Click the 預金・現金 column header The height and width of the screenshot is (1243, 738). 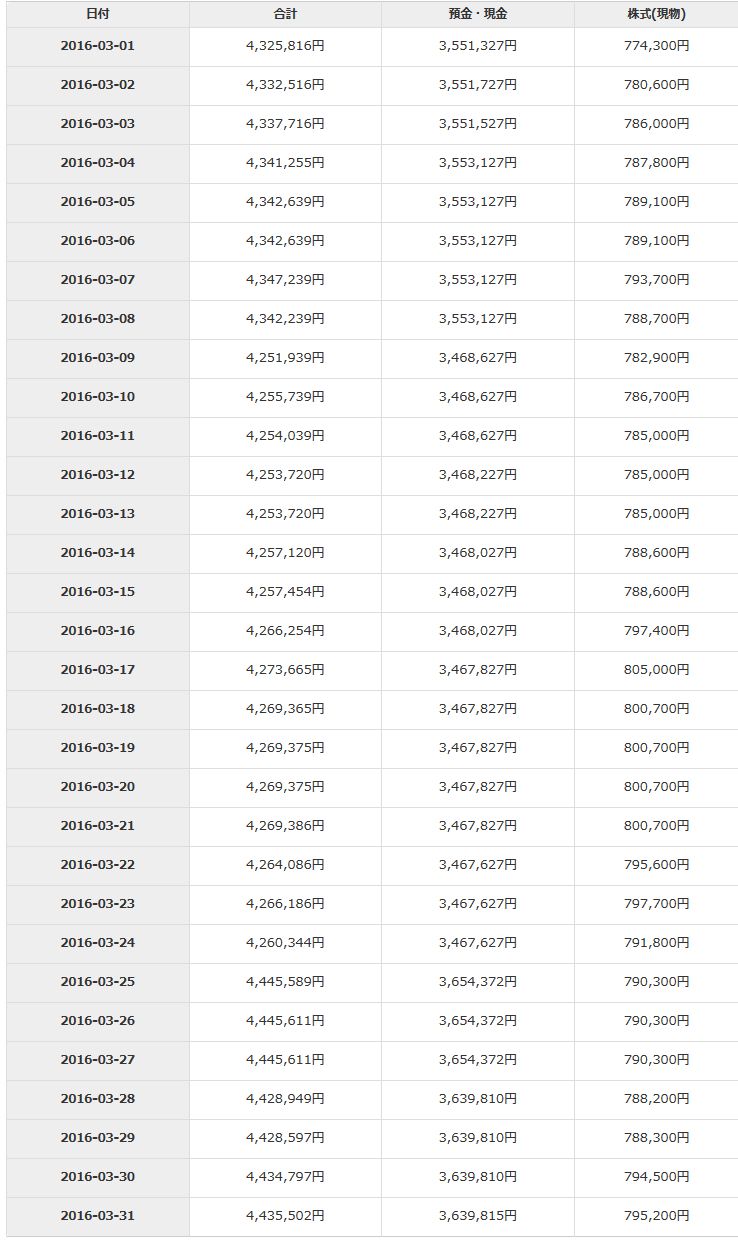point(477,14)
